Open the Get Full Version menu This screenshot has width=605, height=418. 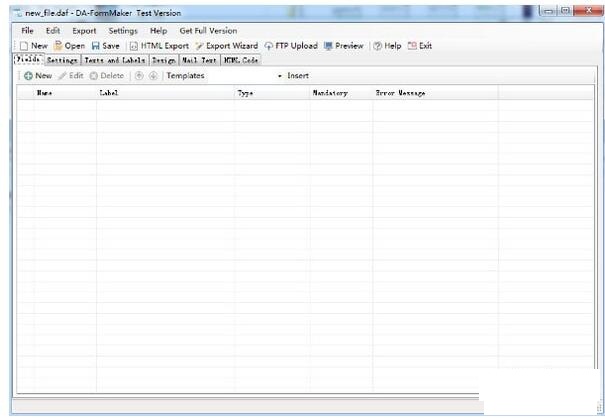pos(208,30)
